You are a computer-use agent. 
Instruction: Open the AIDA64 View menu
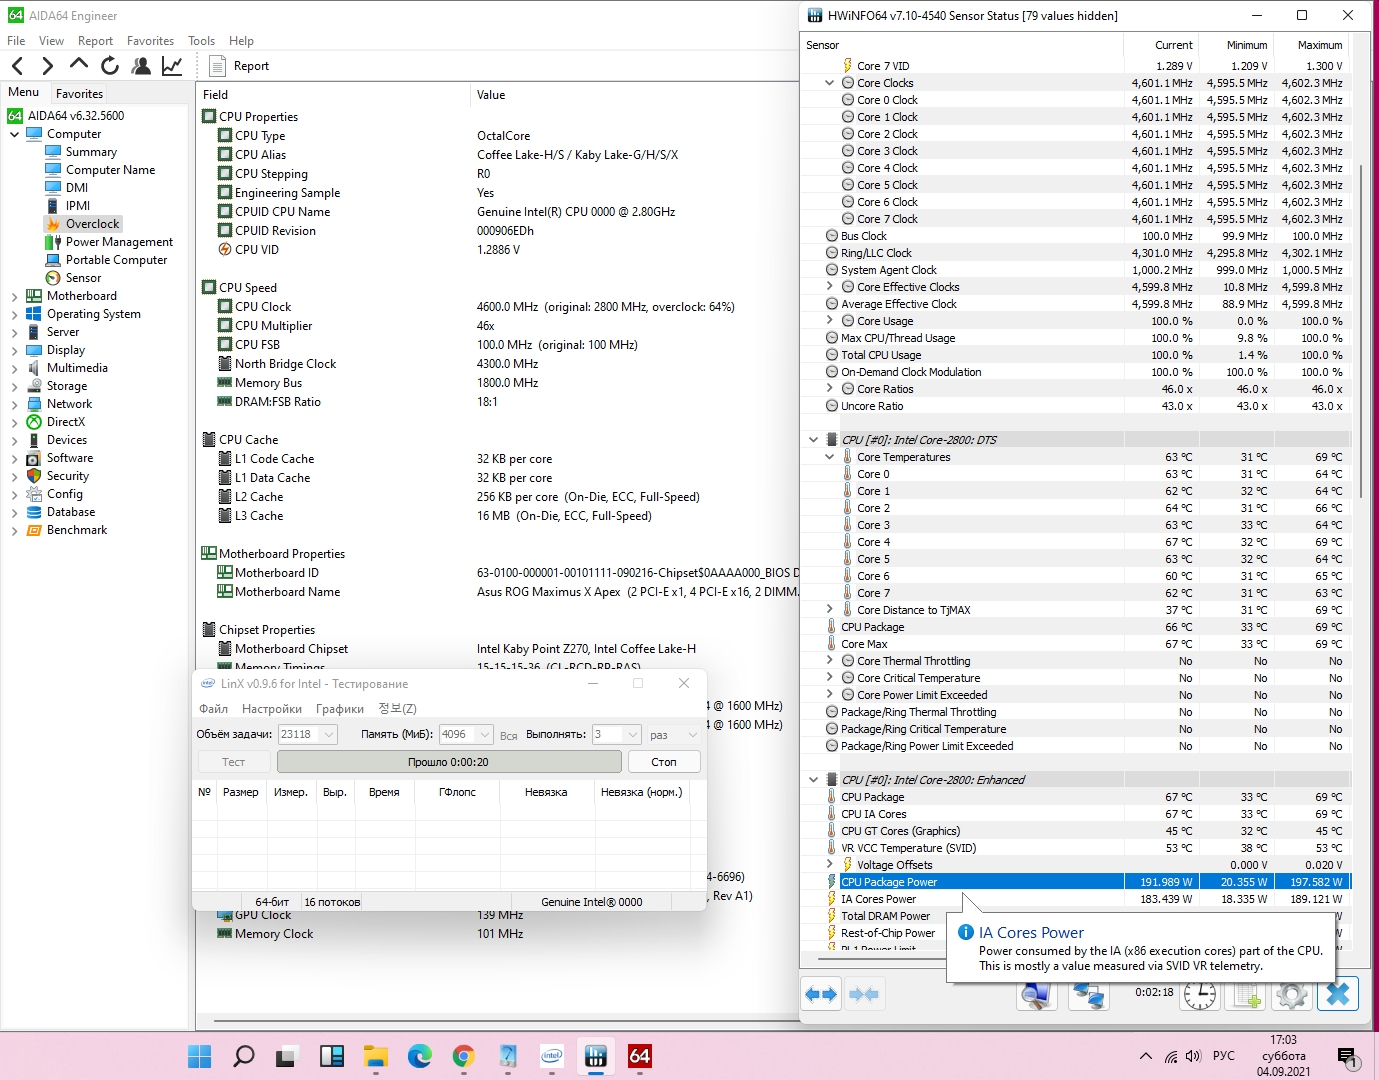click(x=51, y=41)
